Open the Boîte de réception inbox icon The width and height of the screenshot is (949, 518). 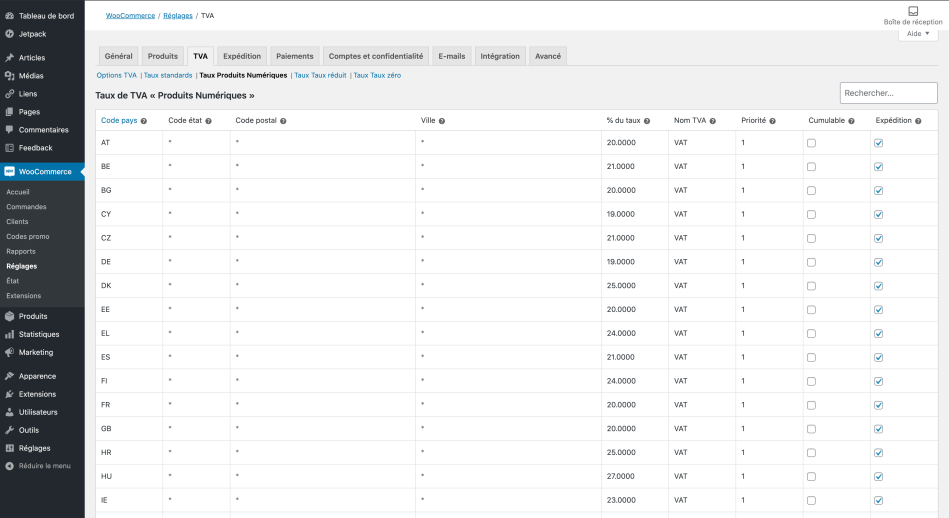(x=912, y=11)
